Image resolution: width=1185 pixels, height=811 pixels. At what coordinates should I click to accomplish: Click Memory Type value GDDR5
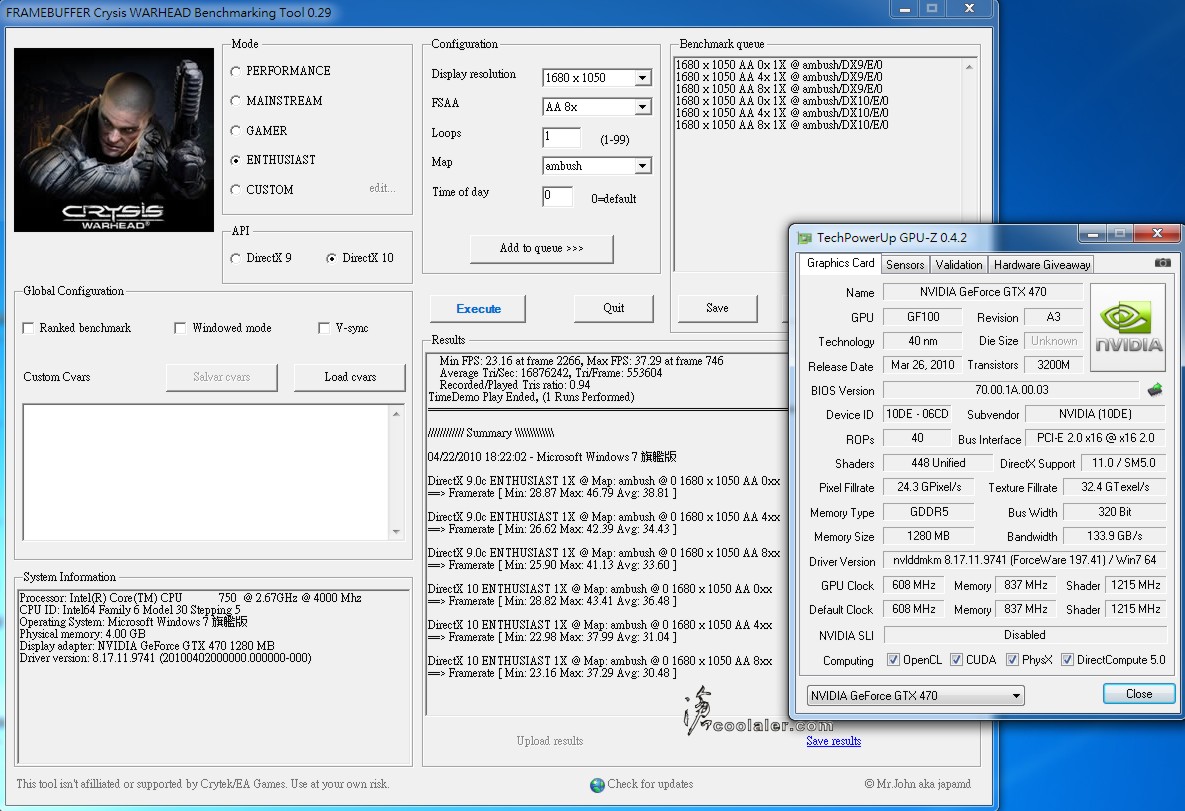928,512
